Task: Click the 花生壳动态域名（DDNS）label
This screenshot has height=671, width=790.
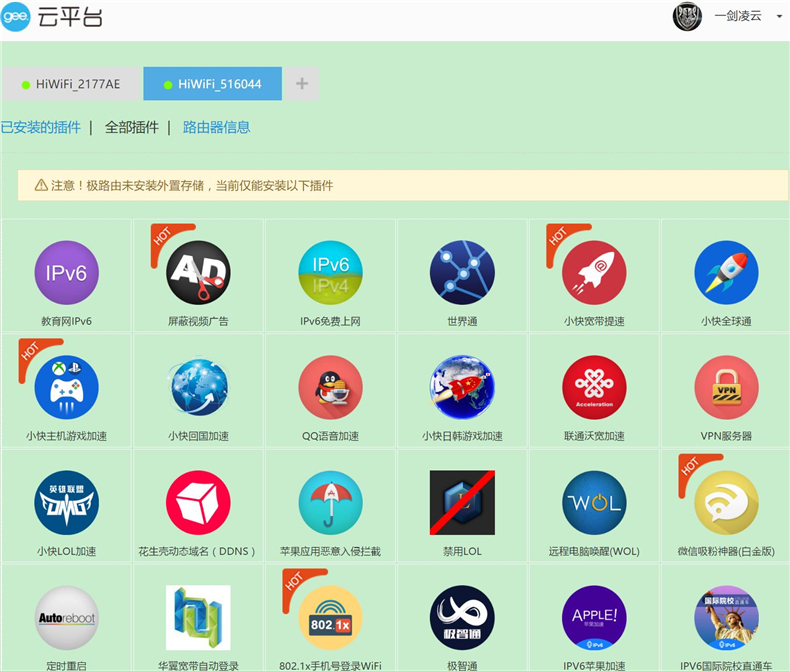Action: 197,552
